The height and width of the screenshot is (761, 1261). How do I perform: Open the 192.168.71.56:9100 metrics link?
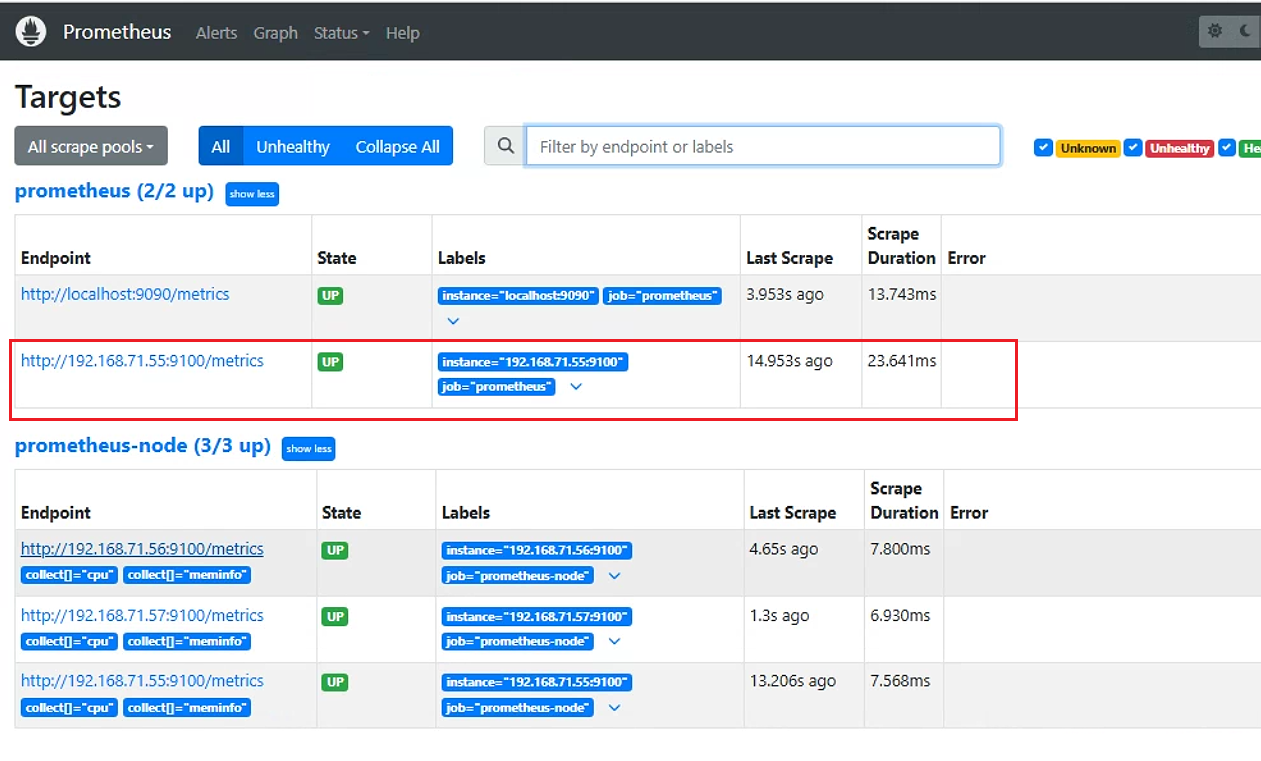tap(142, 549)
